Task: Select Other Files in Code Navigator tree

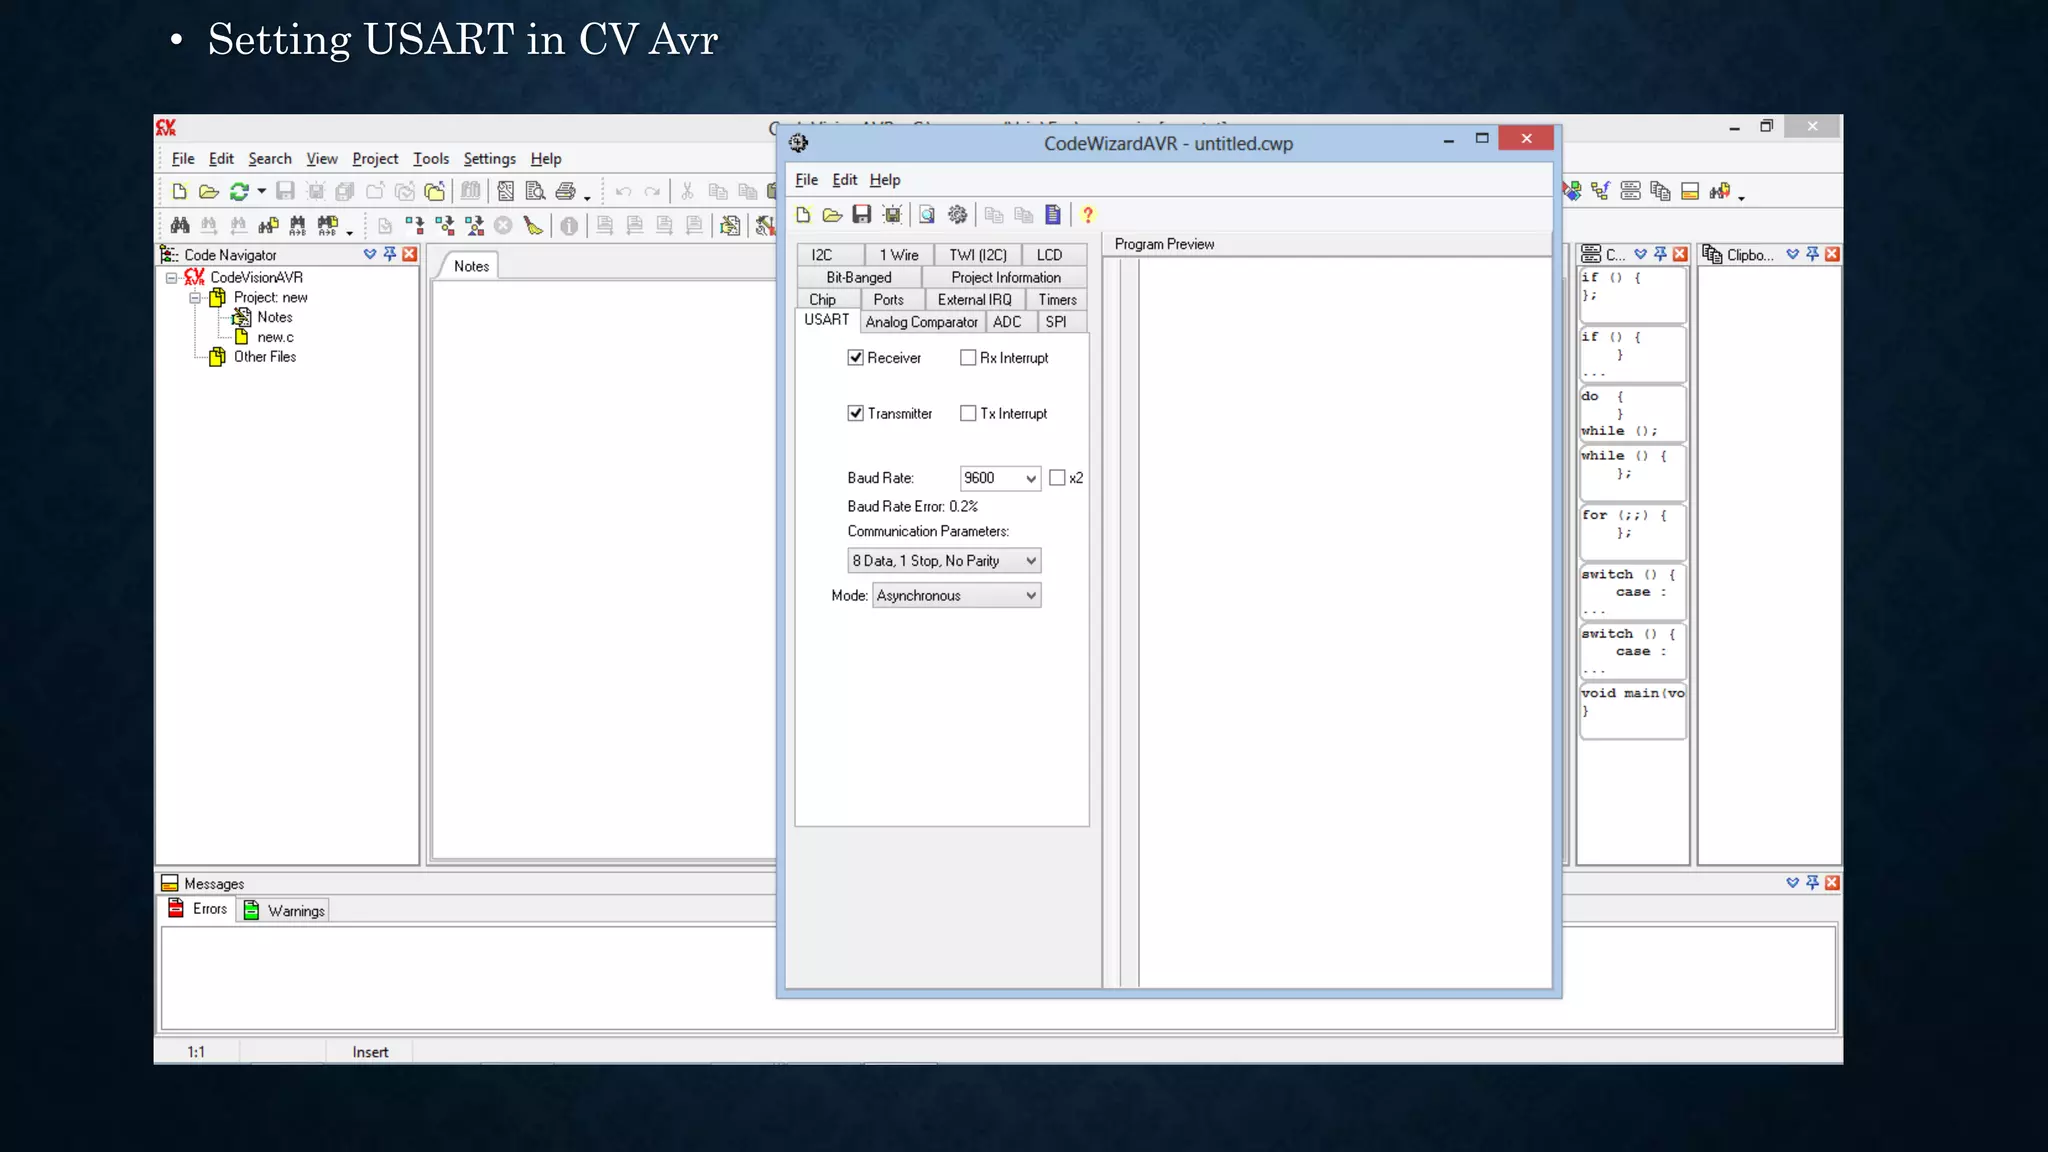Action: tap(265, 357)
